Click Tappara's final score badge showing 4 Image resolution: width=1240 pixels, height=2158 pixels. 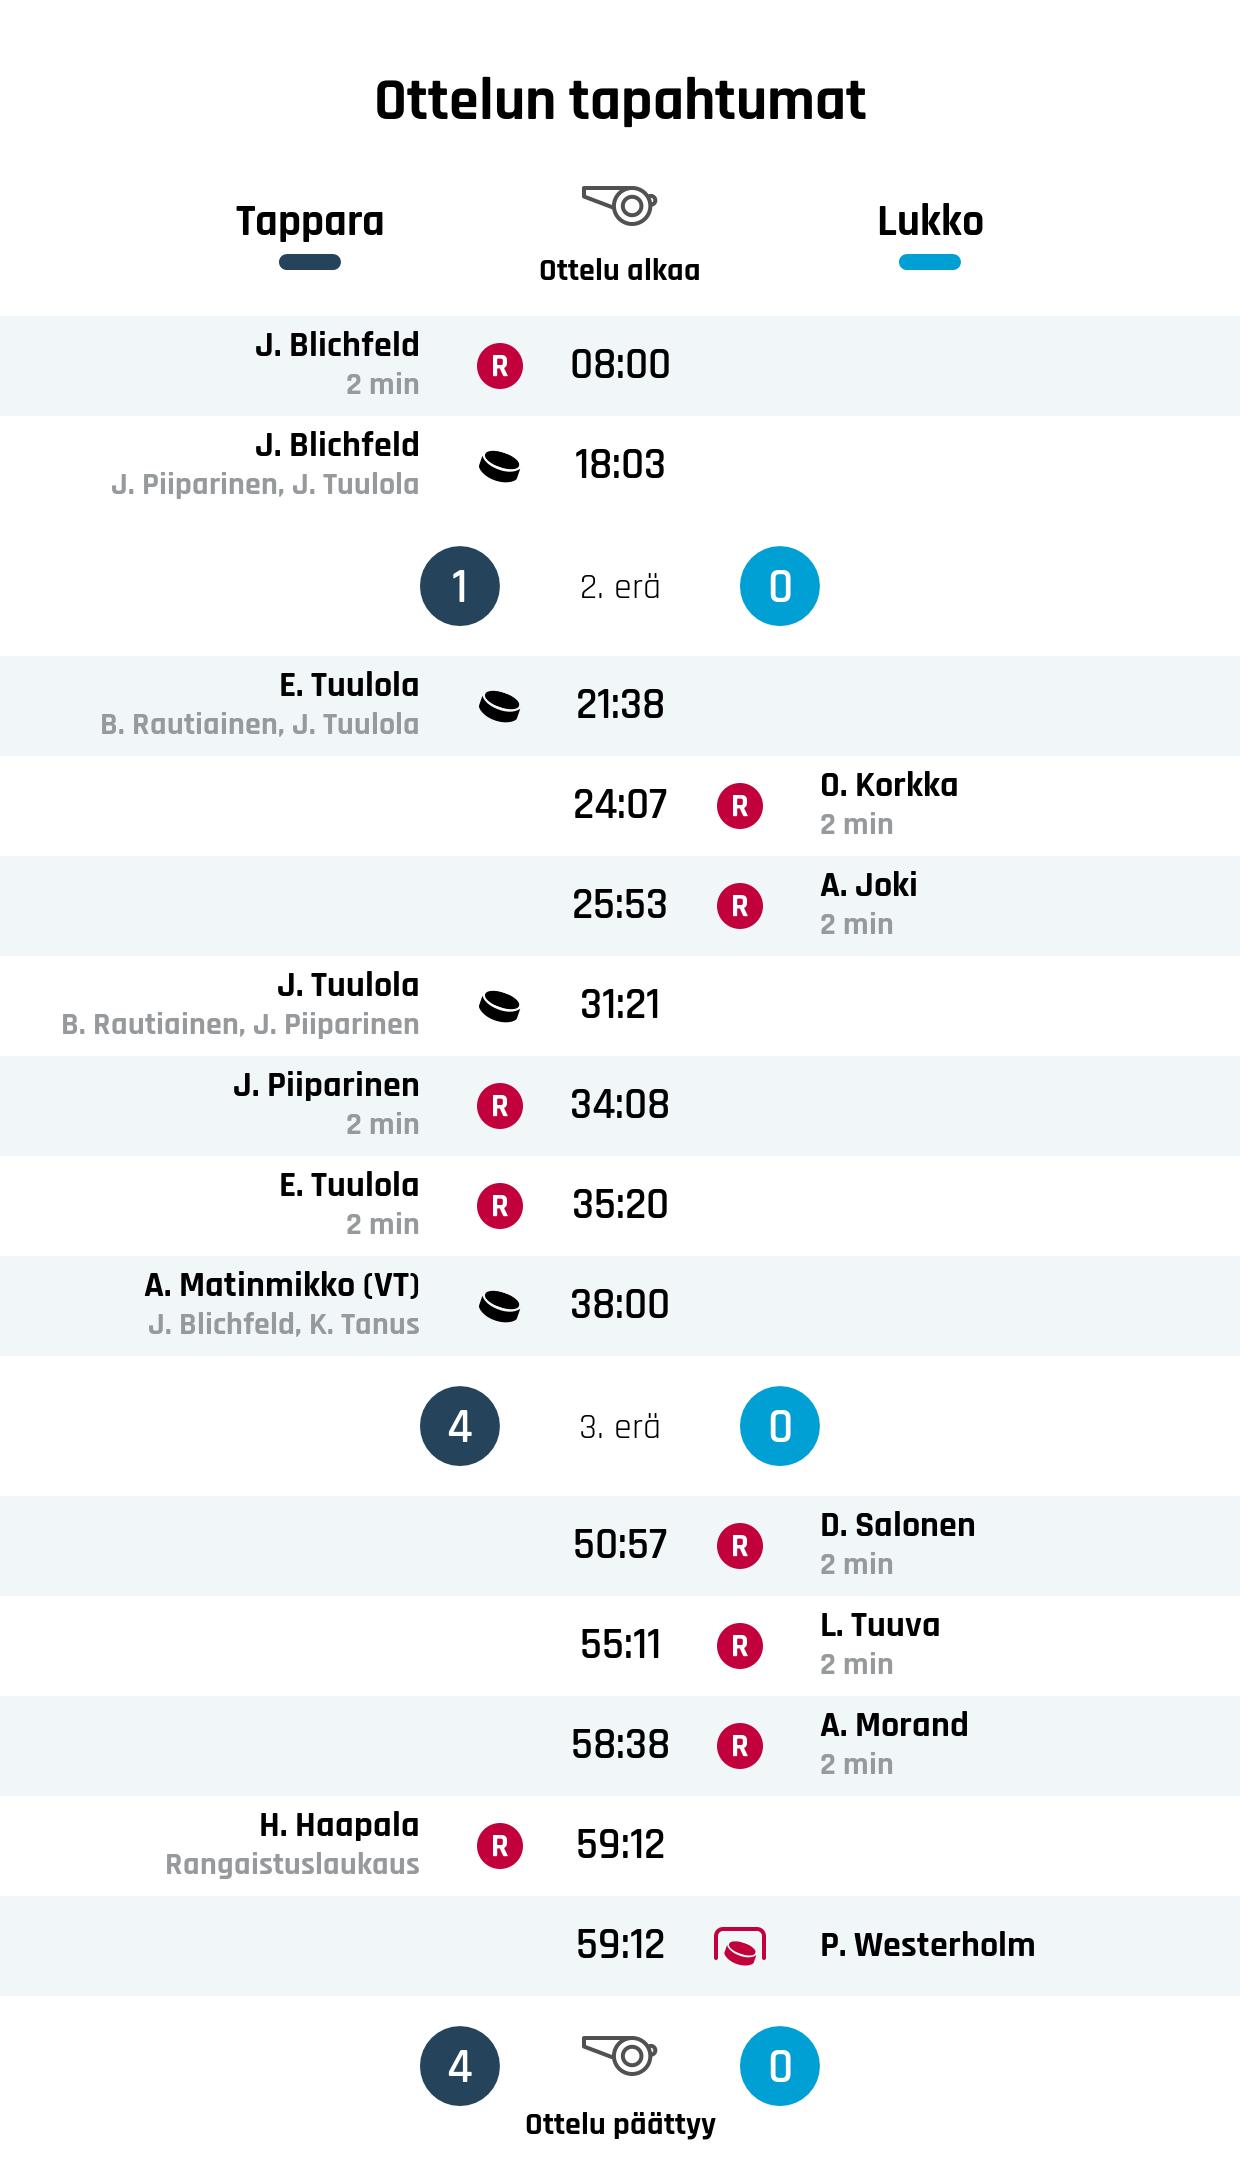[460, 2066]
